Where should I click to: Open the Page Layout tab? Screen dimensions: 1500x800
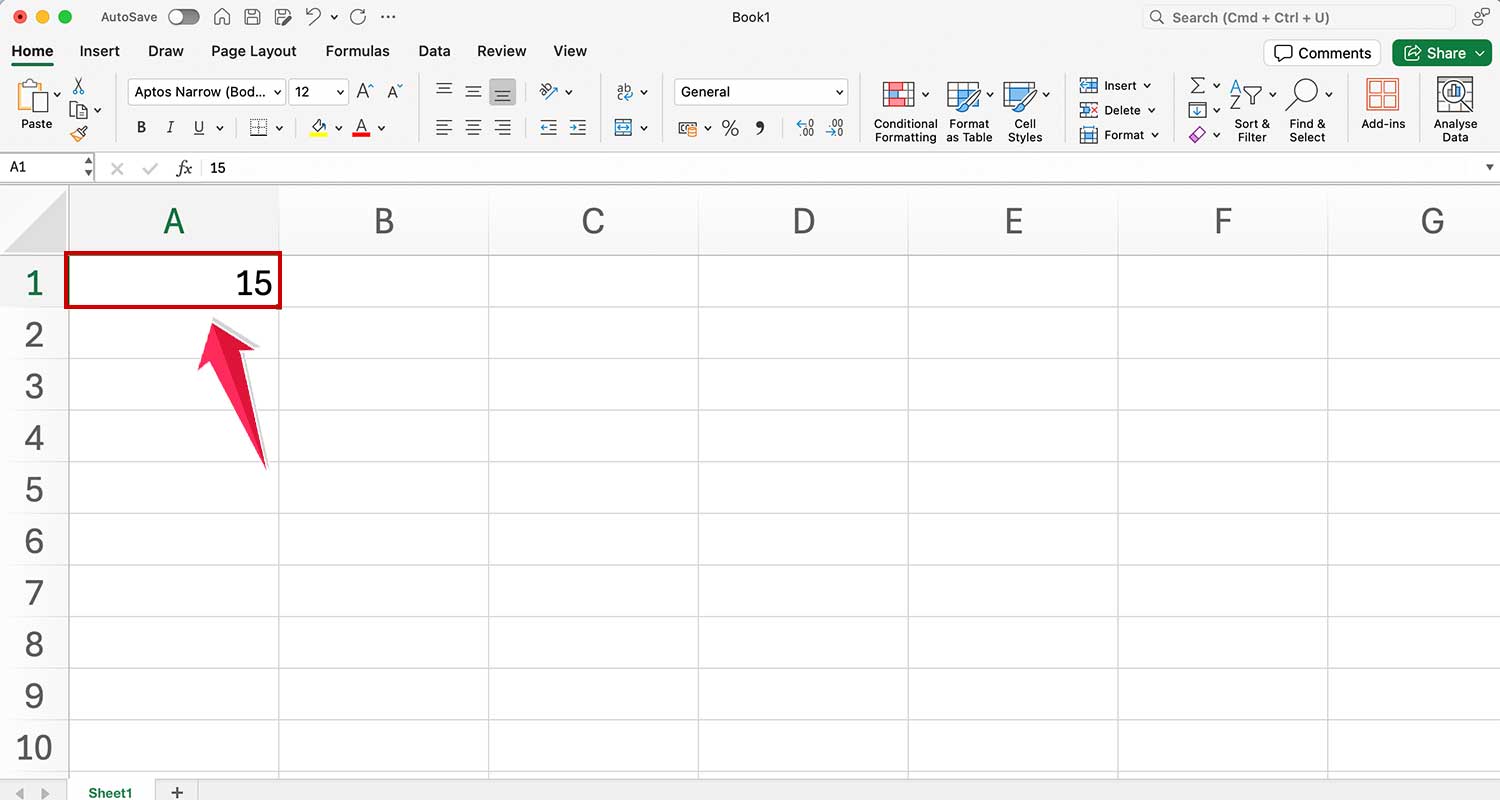pyautogui.click(x=253, y=51)
